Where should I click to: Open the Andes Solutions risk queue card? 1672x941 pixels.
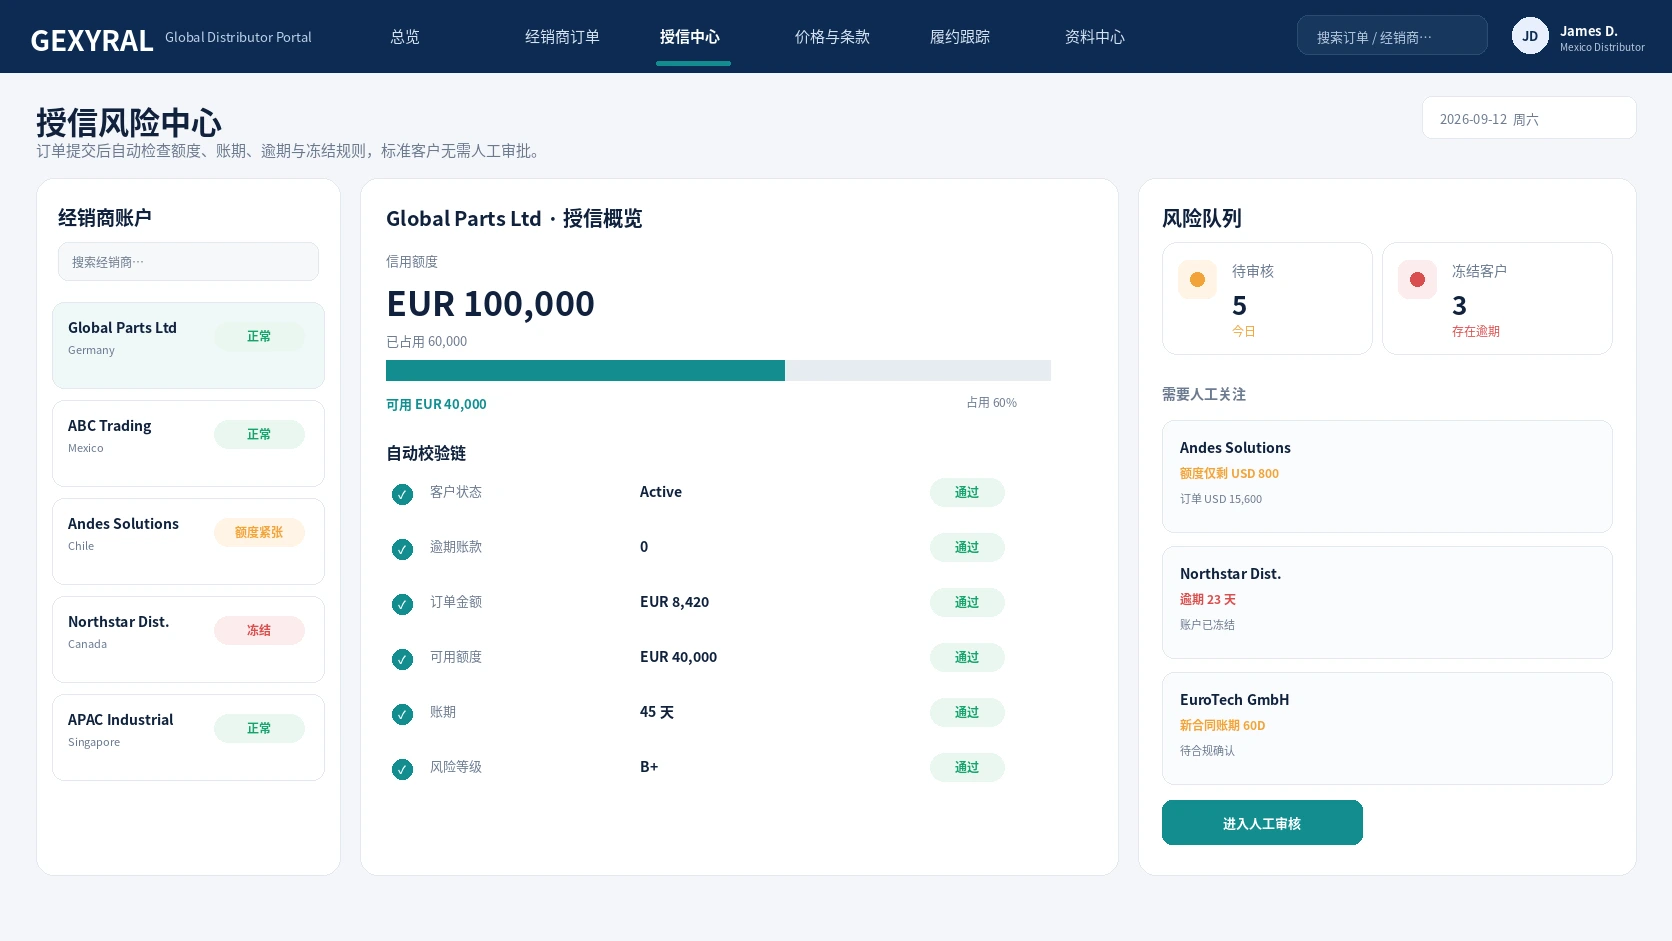pos(1387,476)
